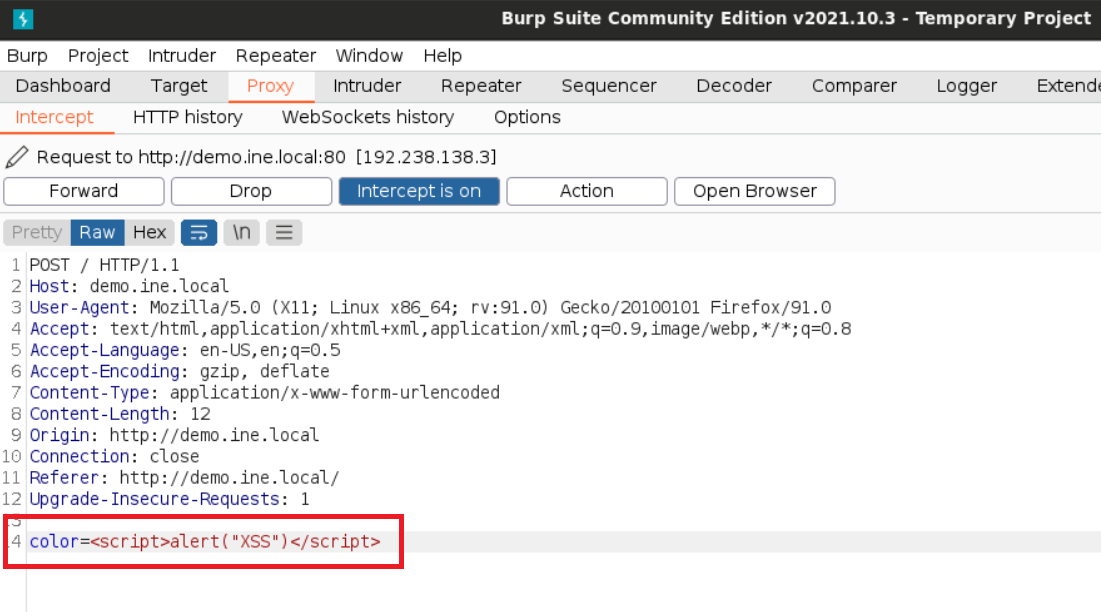
Task: Switch to the Repeater tool tab
Action: (x=481, y=86)
